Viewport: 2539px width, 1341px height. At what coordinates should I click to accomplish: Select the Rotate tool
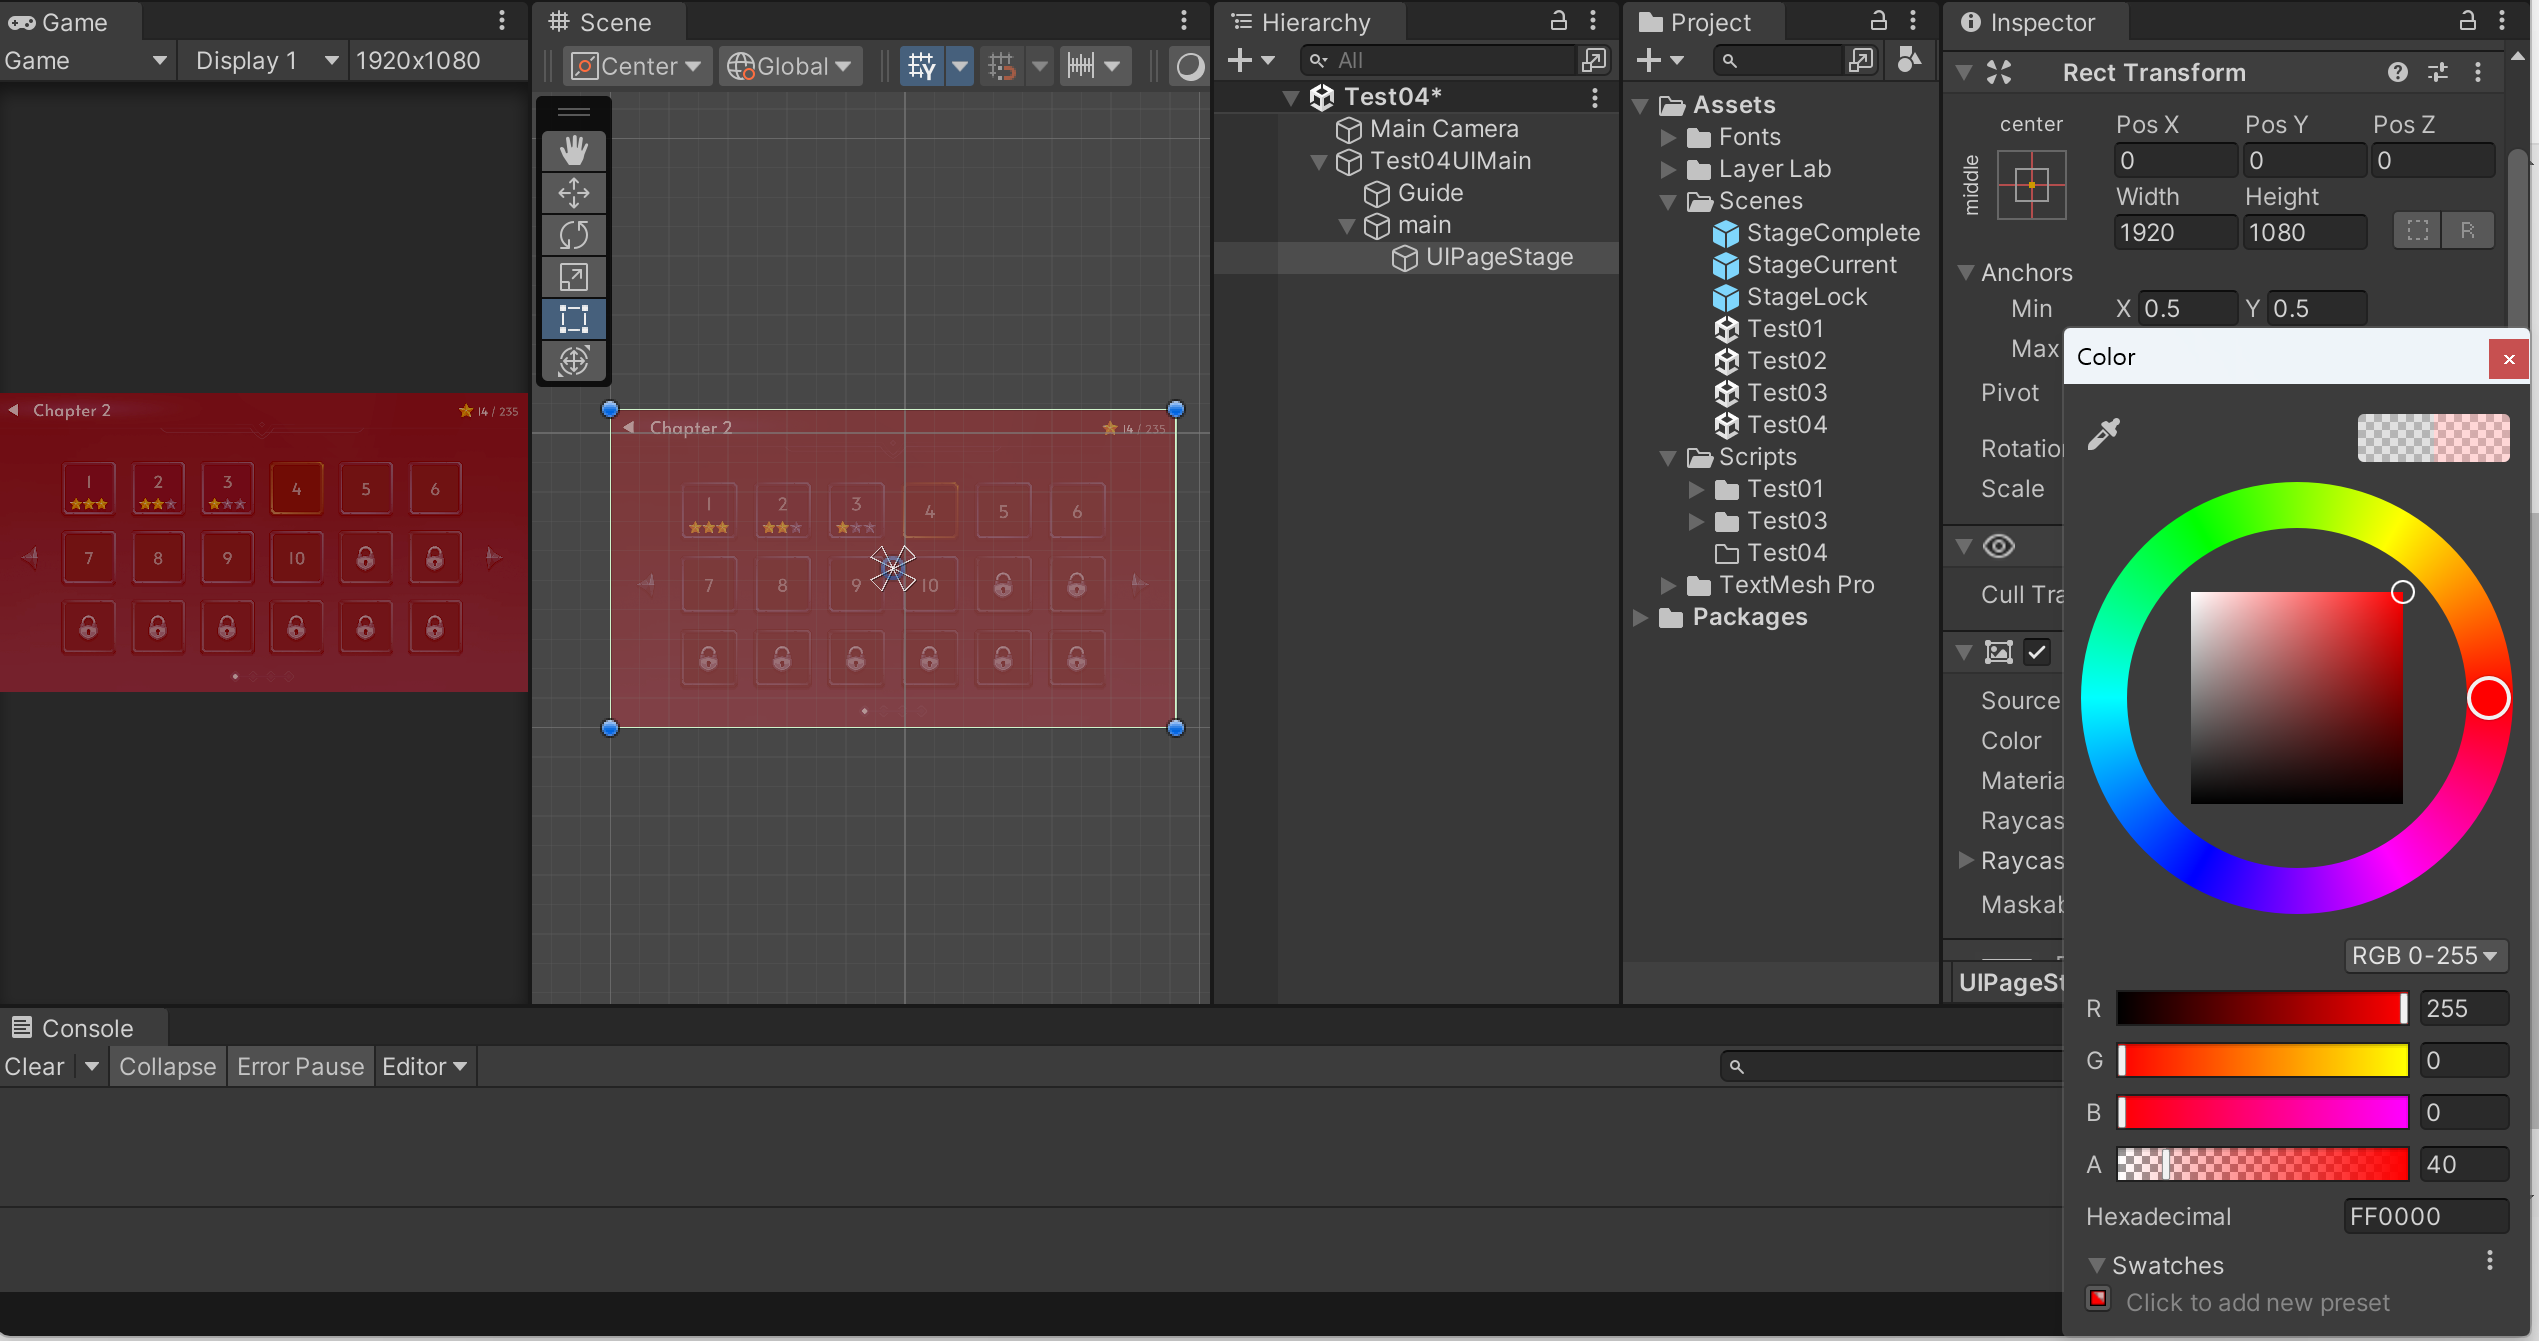click(573, 235)
